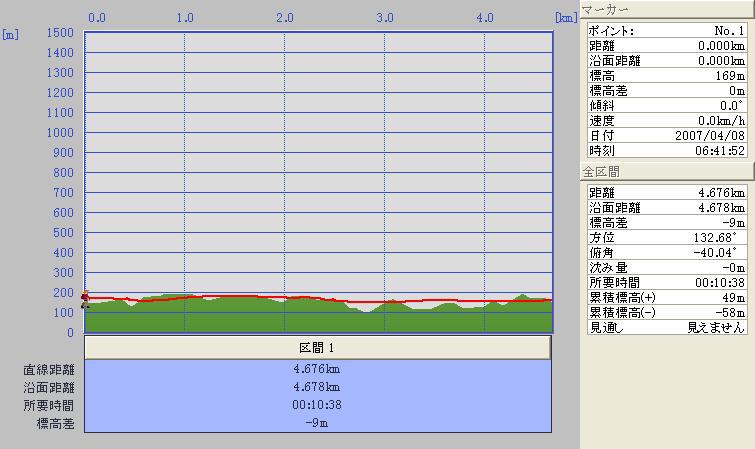
Task: Click the 累積標高(+) 49m row
Action: (667, 298)
